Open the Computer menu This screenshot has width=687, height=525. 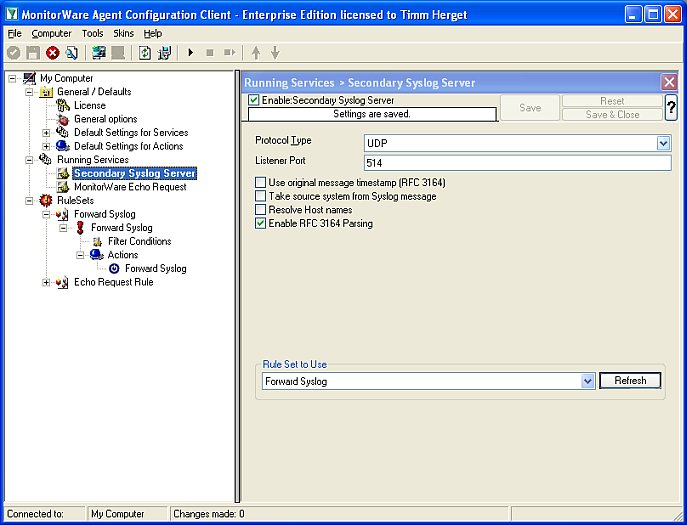51,33
